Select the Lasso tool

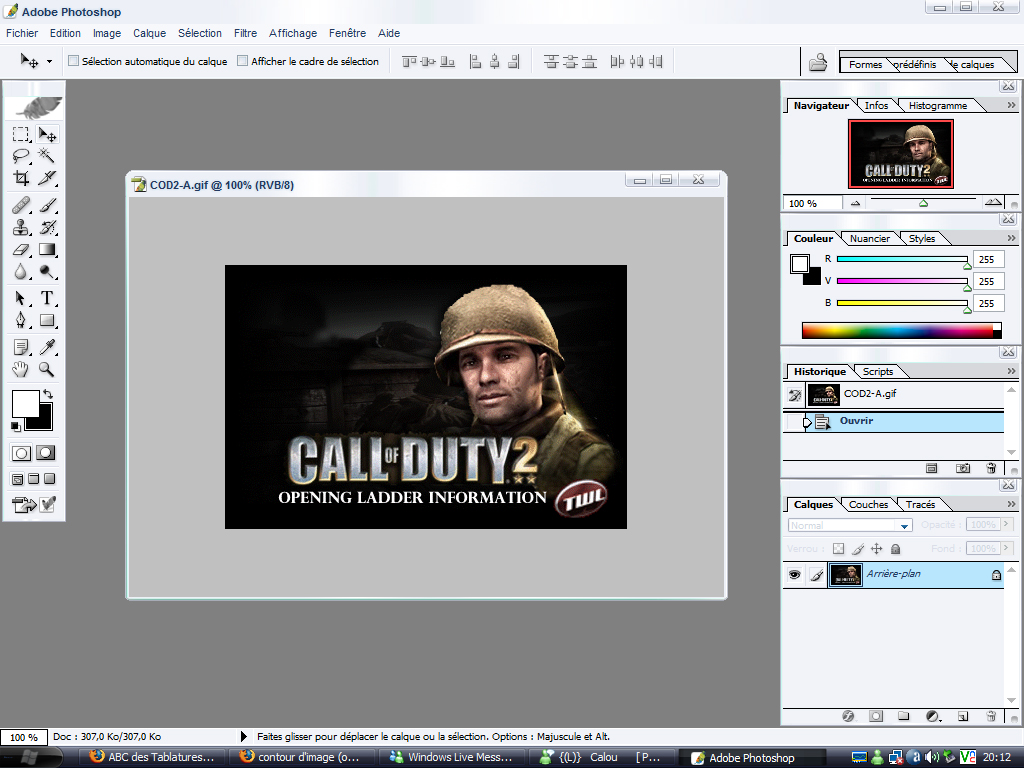(21, 156)
